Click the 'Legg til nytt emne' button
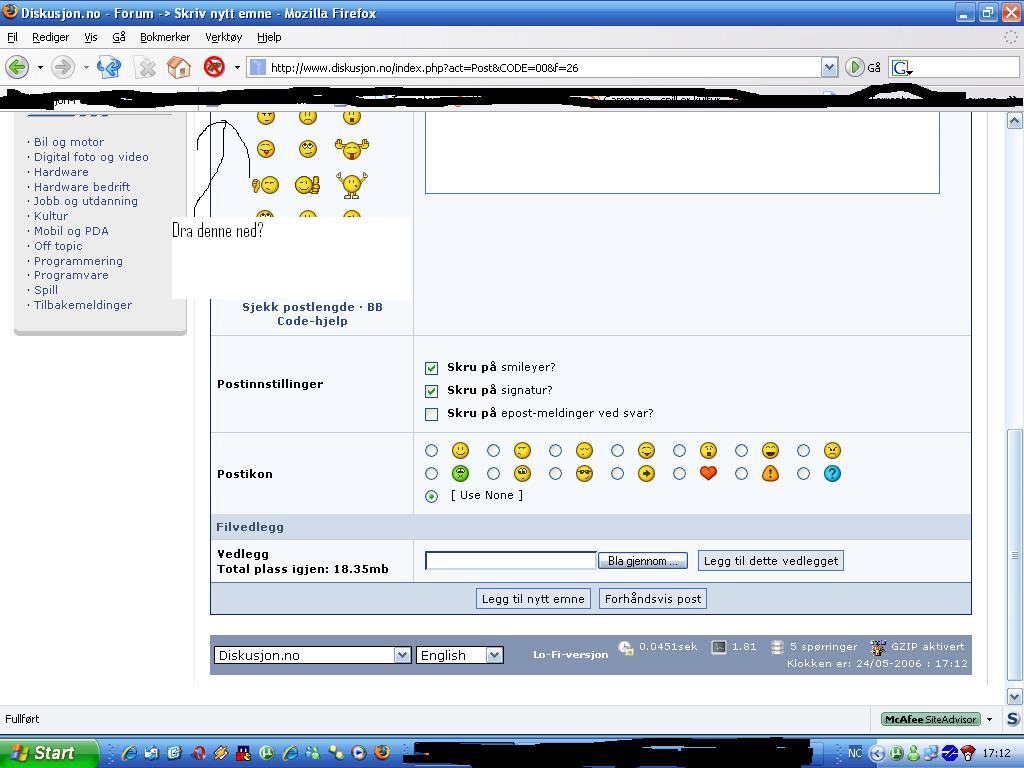Viewport: 1024px width, 768px height. pos(533,599)
